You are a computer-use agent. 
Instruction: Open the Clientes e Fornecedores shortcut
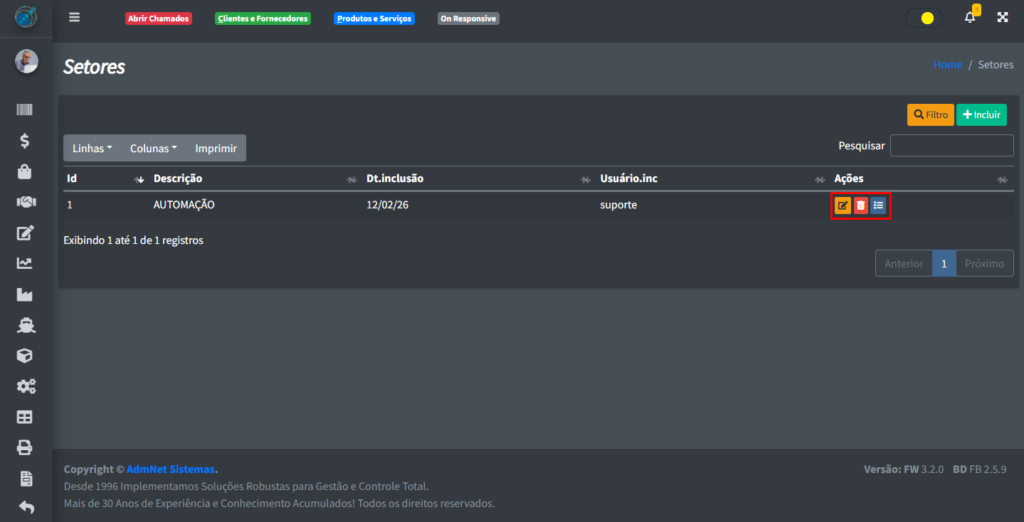pos(263,19)
